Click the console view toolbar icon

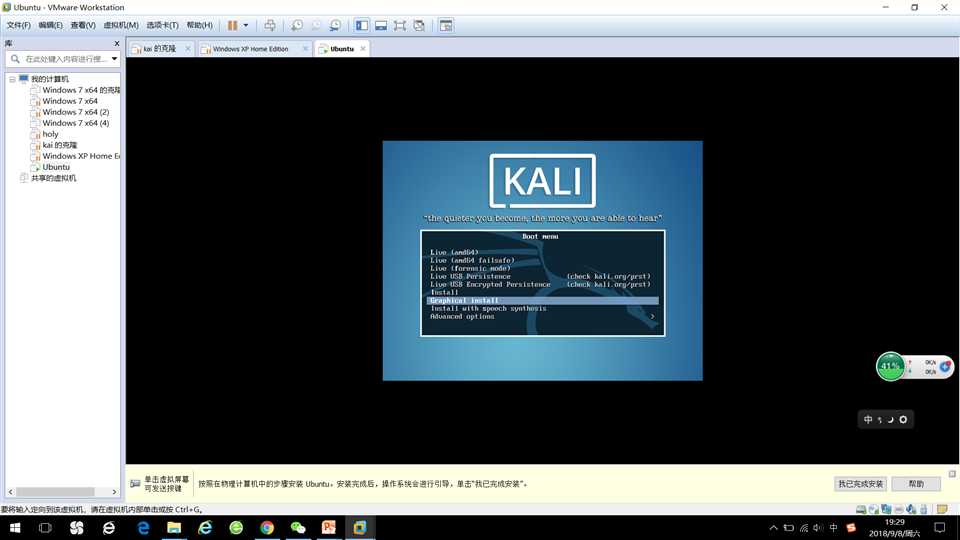pos(446,25)
